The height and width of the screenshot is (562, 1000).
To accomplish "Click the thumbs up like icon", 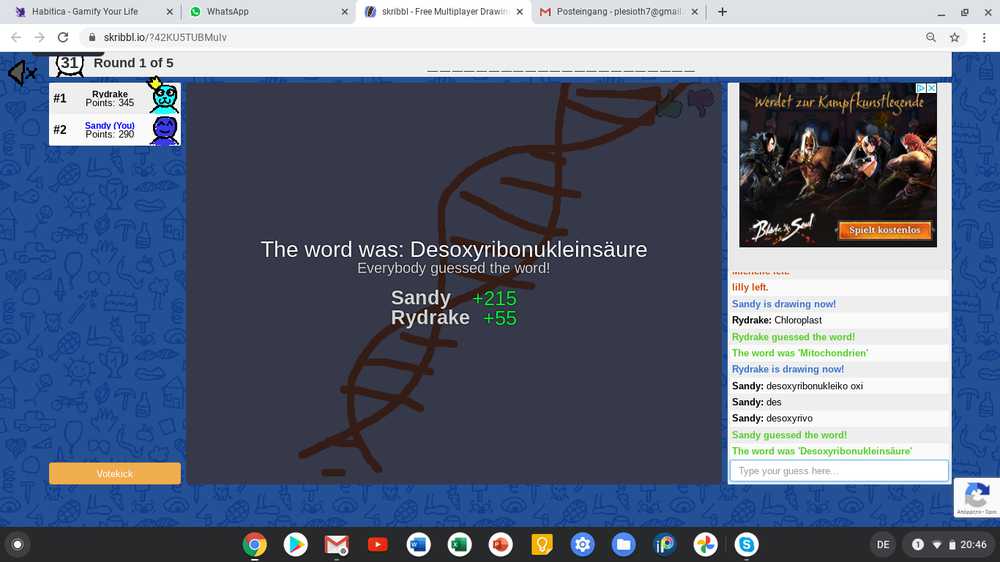I will (x=670, y=104).
